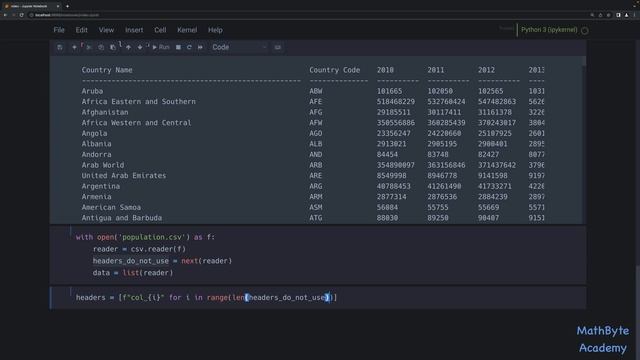
Task: Click the Trusted notebook indicator
Action: click(x=506, y=29)
